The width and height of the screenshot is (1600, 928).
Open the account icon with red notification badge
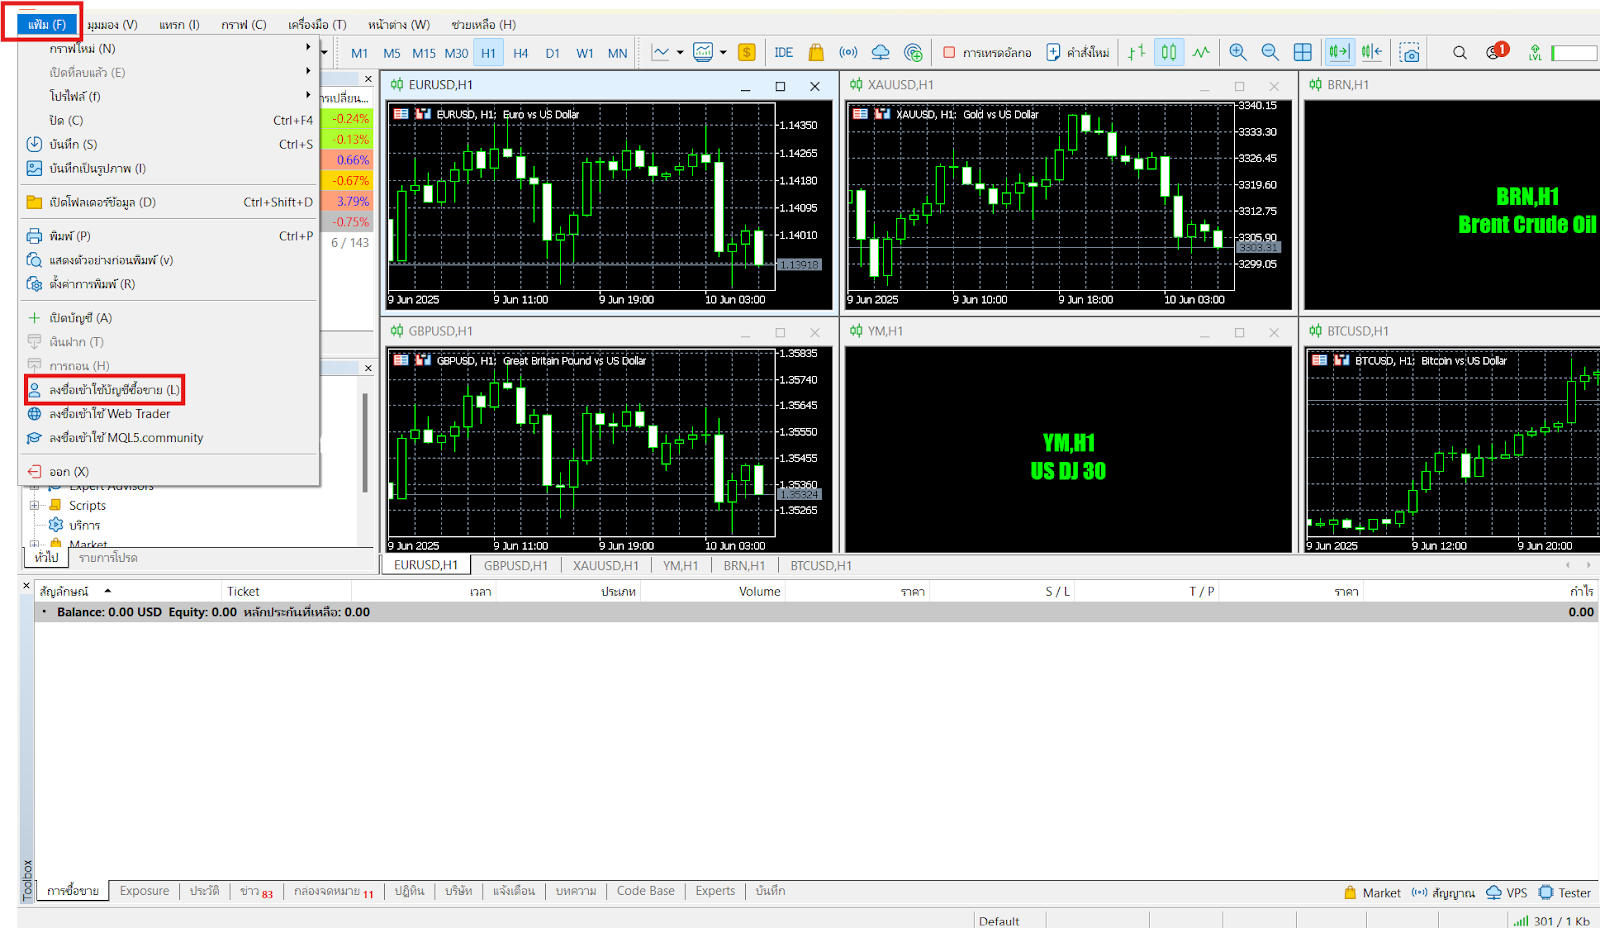1496,52
